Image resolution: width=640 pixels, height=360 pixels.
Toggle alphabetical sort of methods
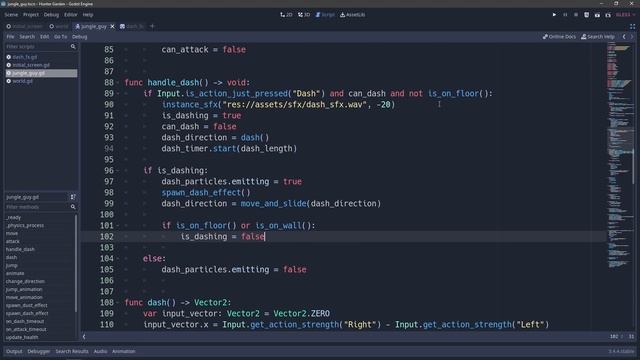tap(73, 197)
